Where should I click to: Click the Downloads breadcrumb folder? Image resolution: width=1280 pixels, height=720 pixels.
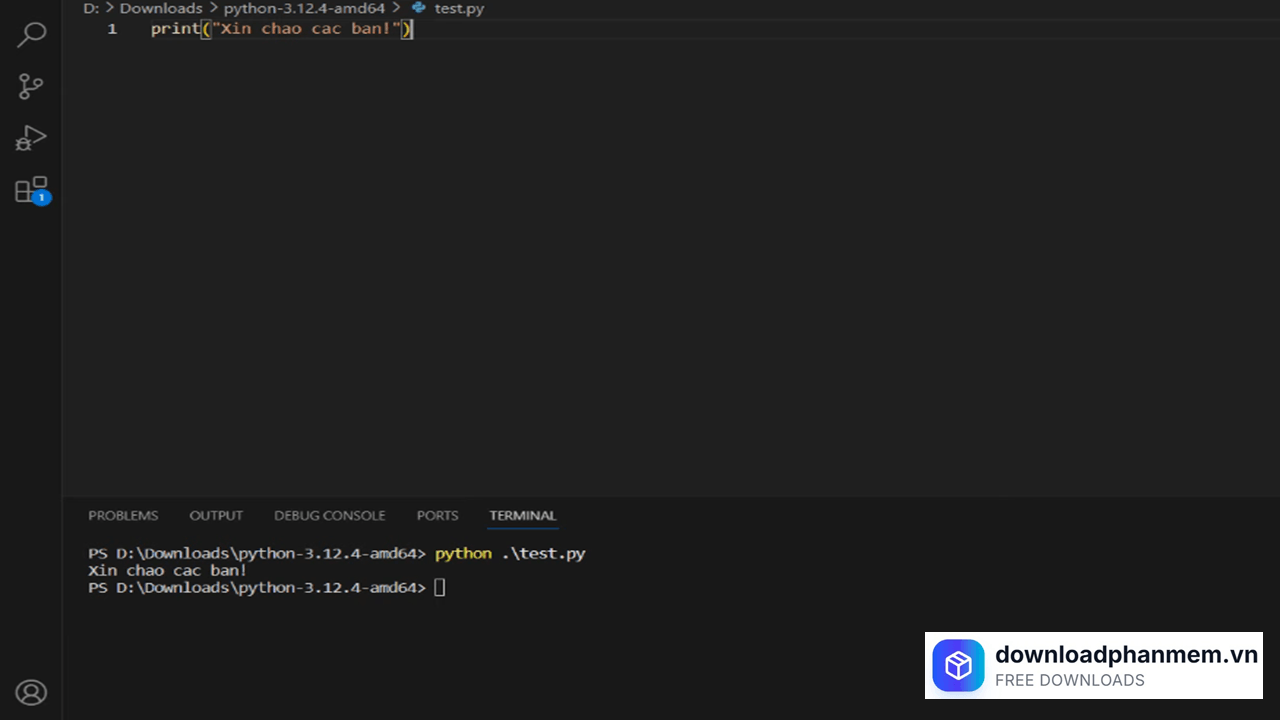coord(161,8)
